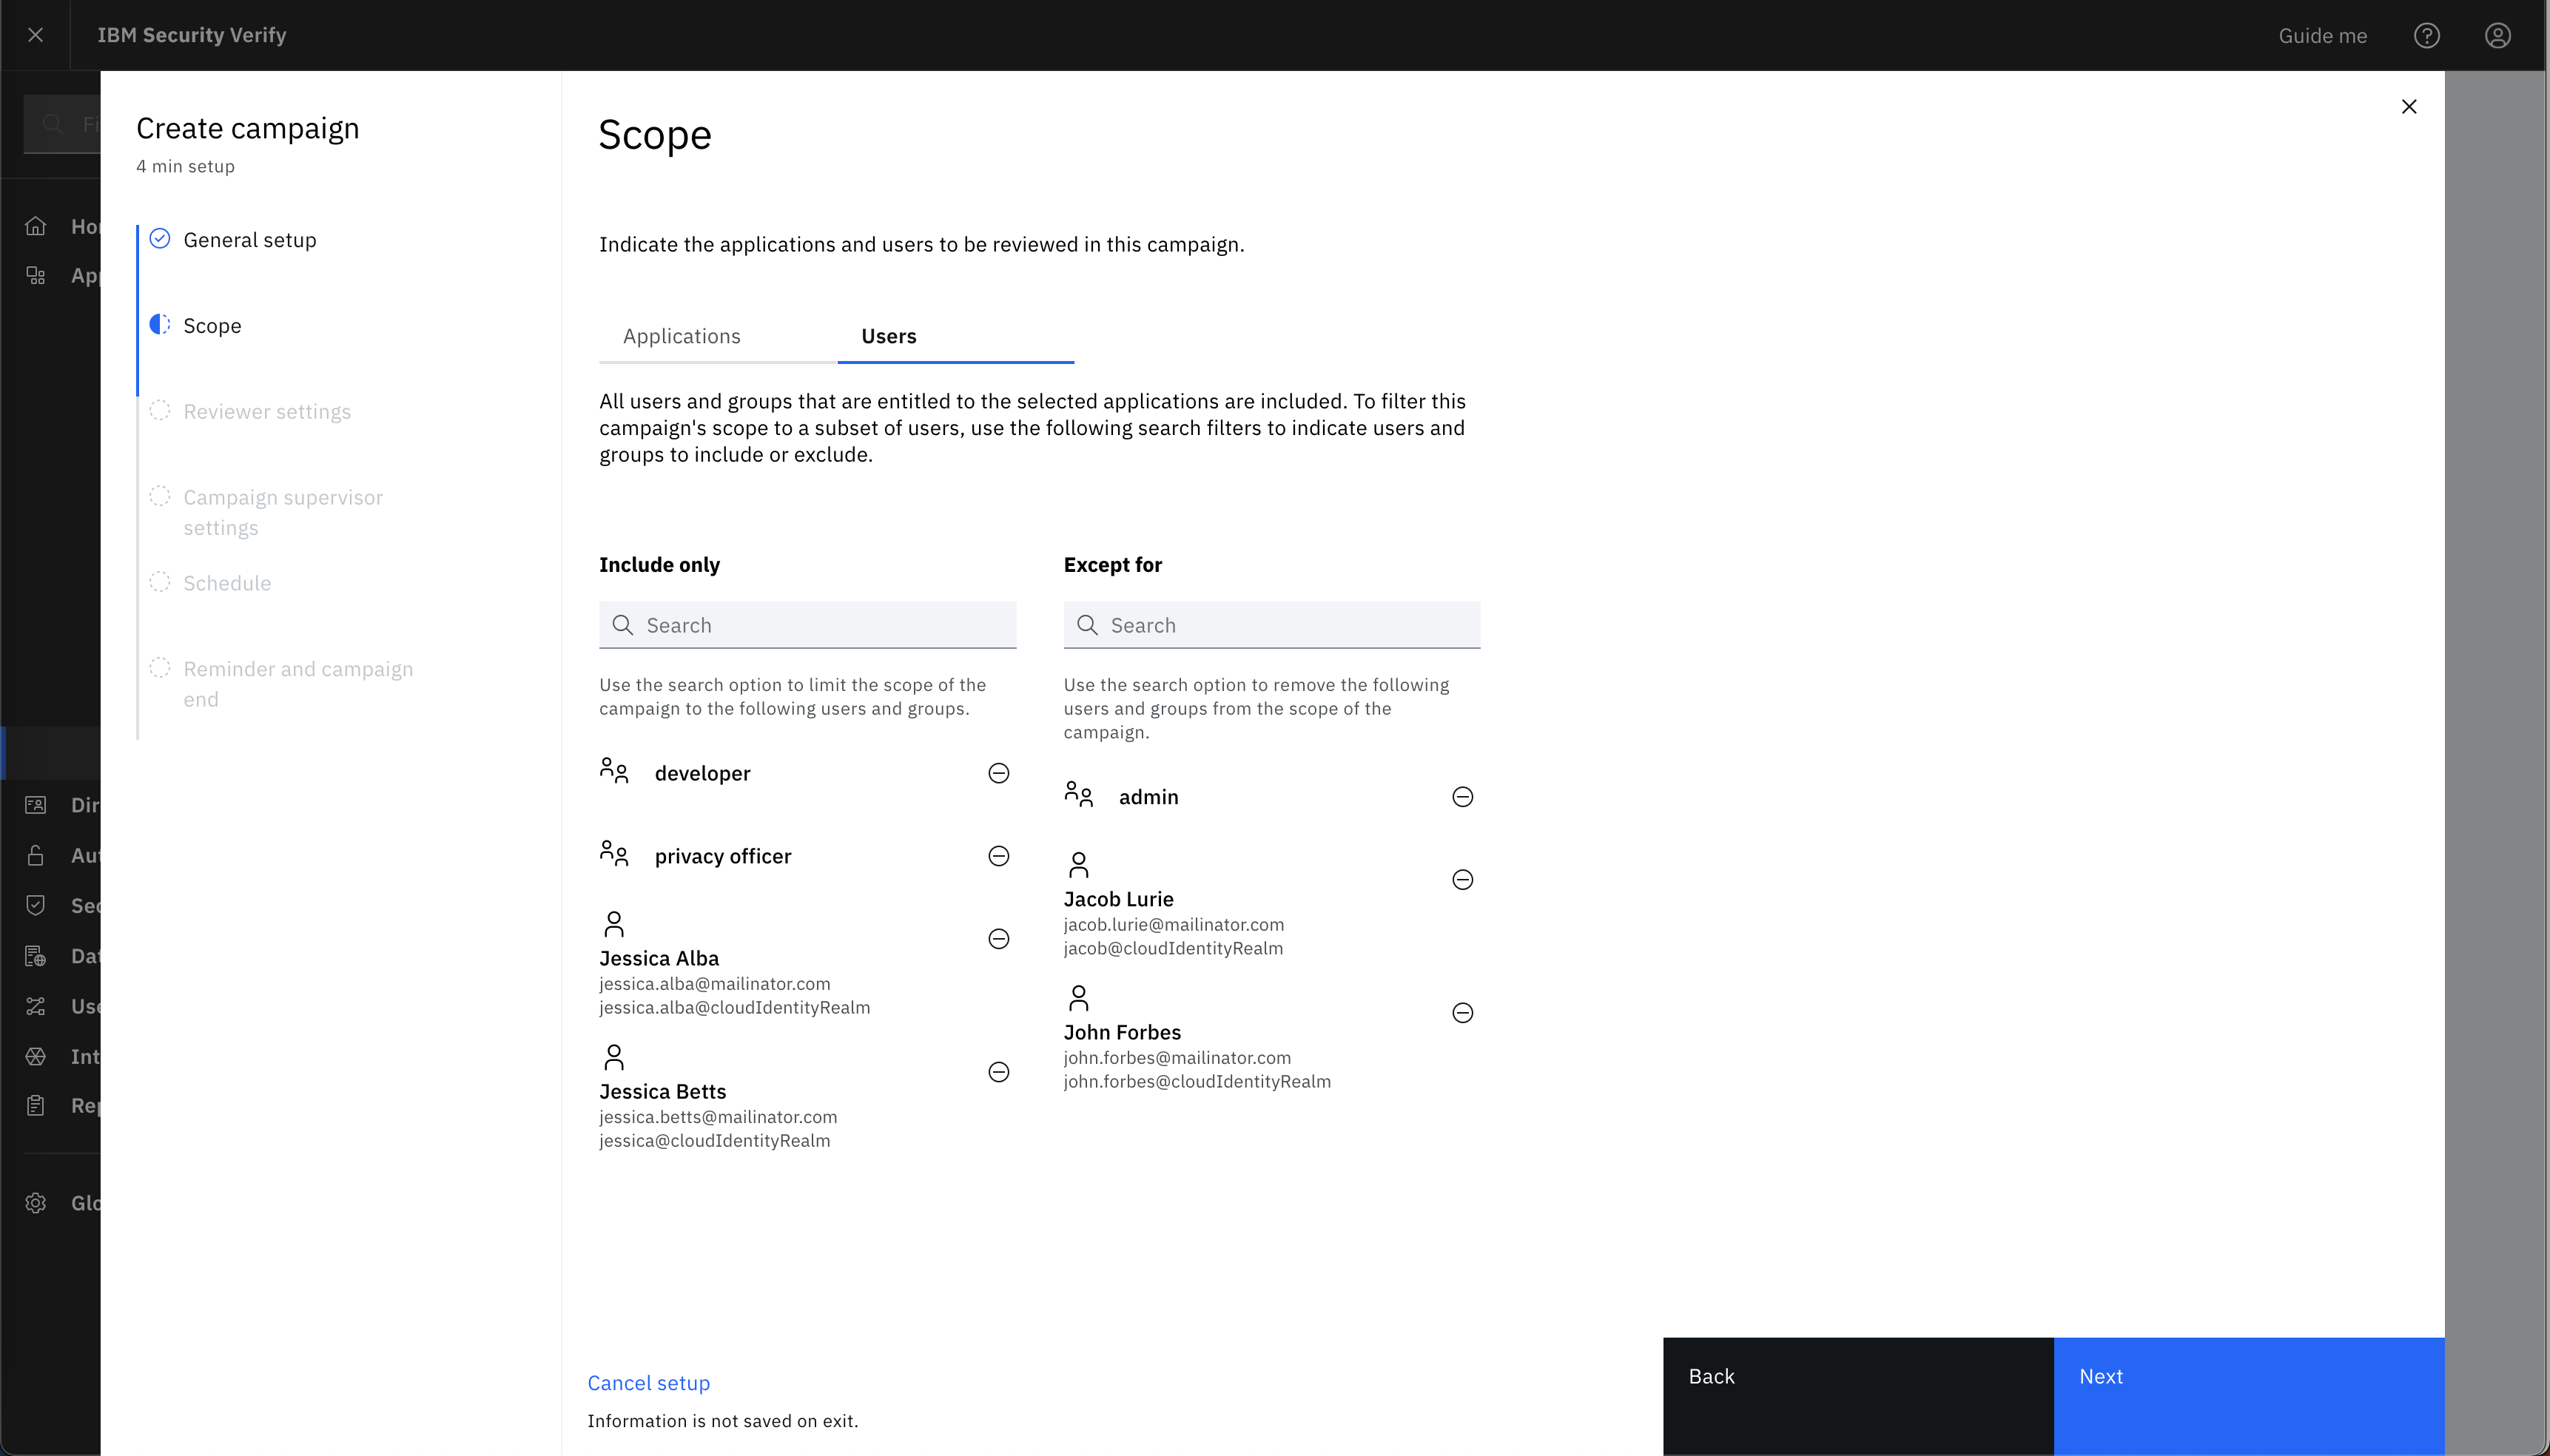
Task: Click the Jessica Alba name text
Action: click(659, 958)
